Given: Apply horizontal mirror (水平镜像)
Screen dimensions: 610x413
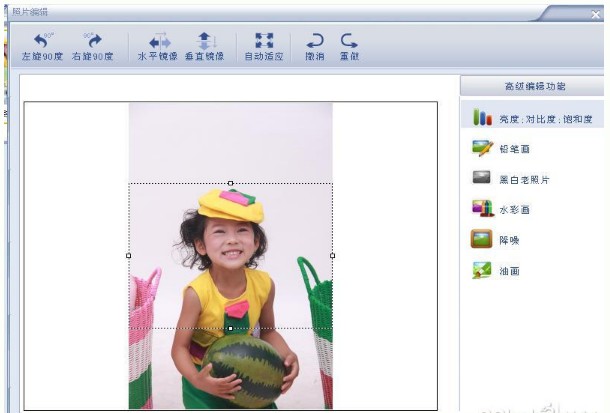Looking at the screenshot, I should tap(158, 42).
